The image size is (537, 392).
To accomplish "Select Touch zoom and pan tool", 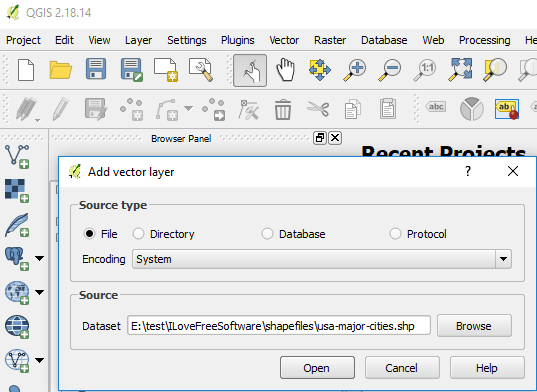I will (x=250, y=71).
